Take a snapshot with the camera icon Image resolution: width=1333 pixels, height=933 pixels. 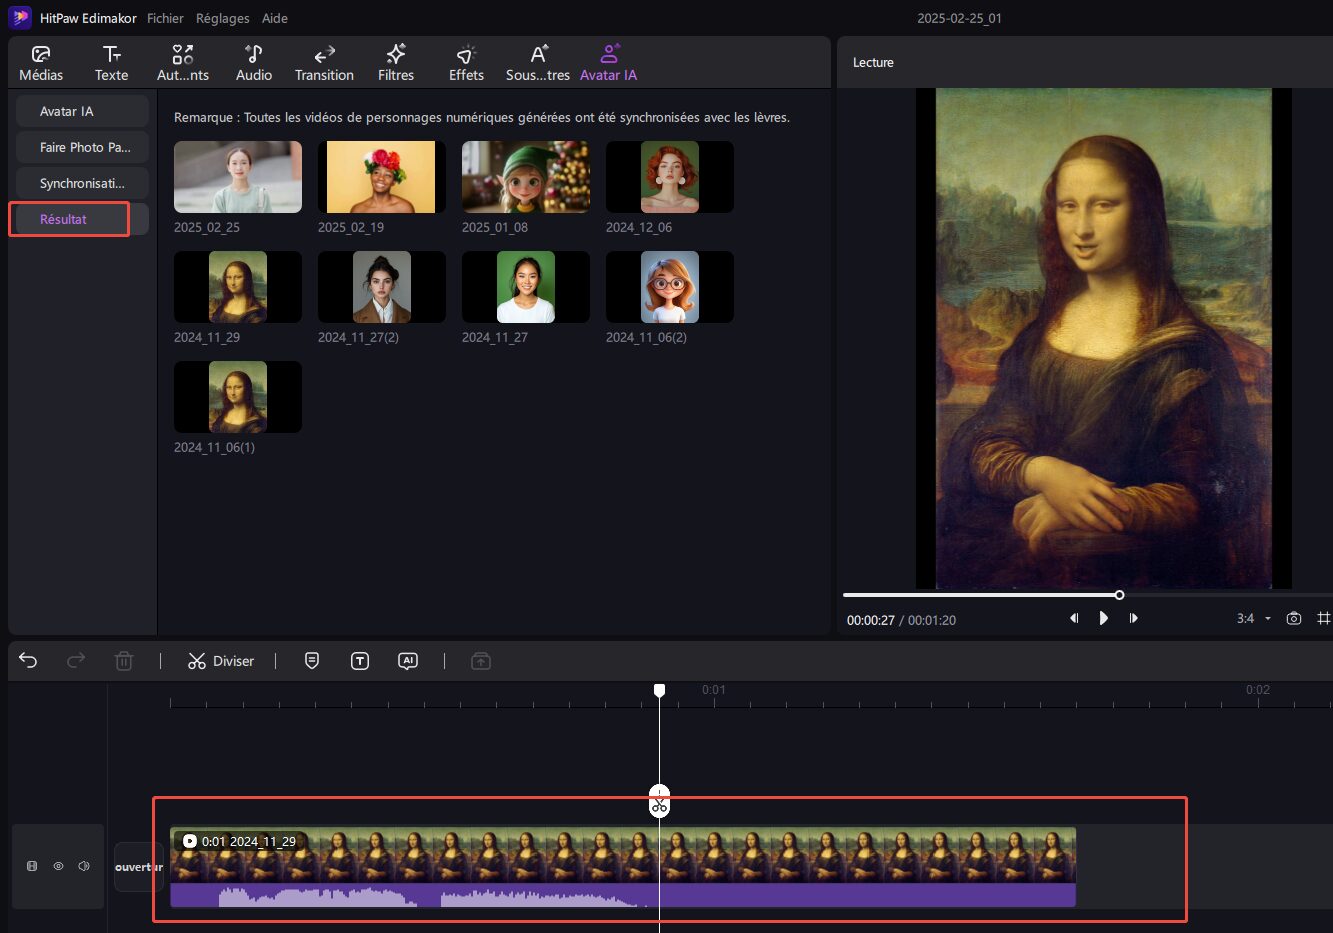[1294, 618]
